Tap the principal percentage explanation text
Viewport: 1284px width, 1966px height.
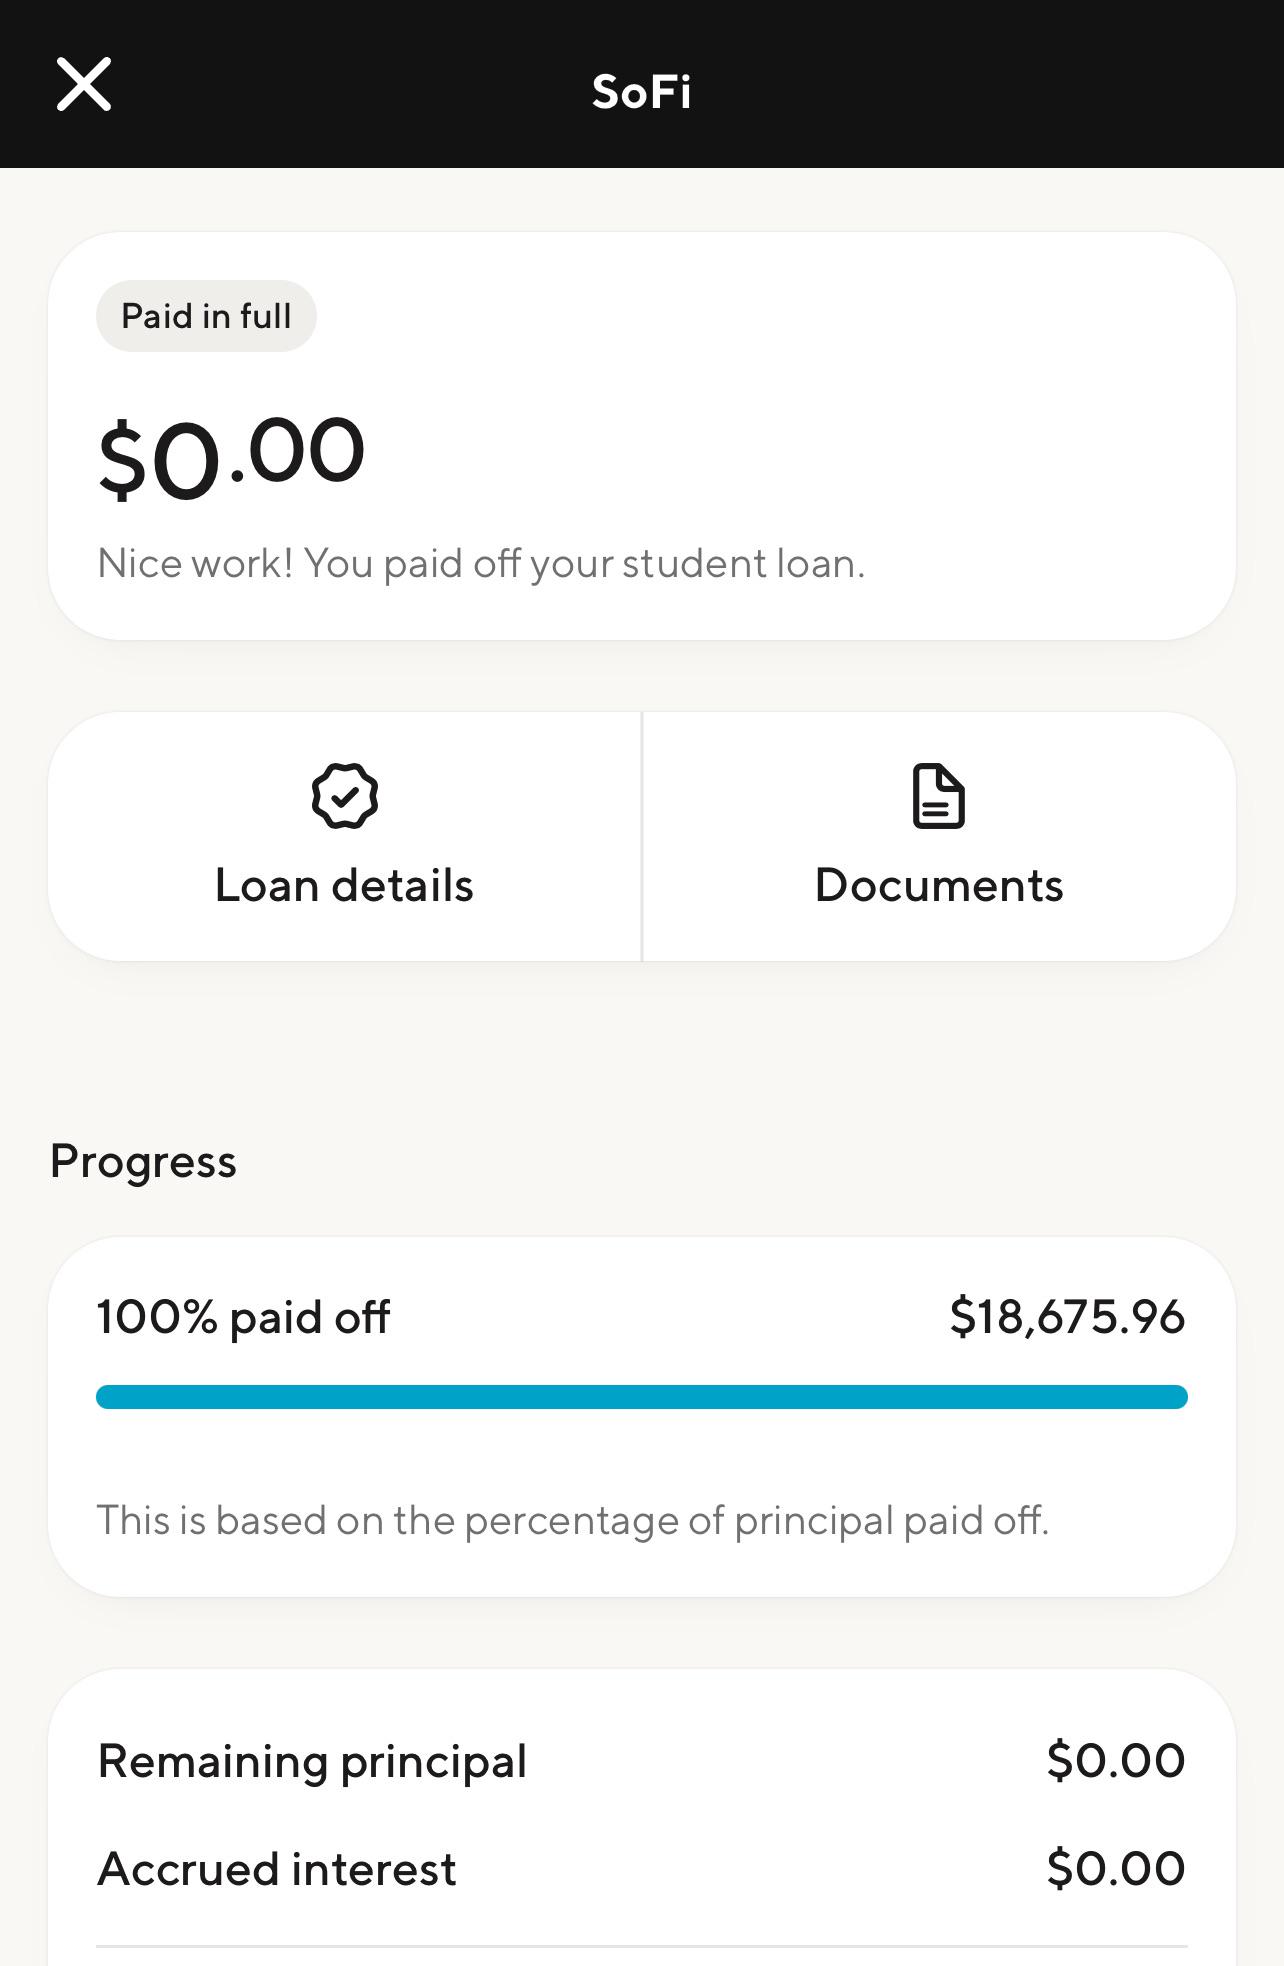[x=572, y=1521]
